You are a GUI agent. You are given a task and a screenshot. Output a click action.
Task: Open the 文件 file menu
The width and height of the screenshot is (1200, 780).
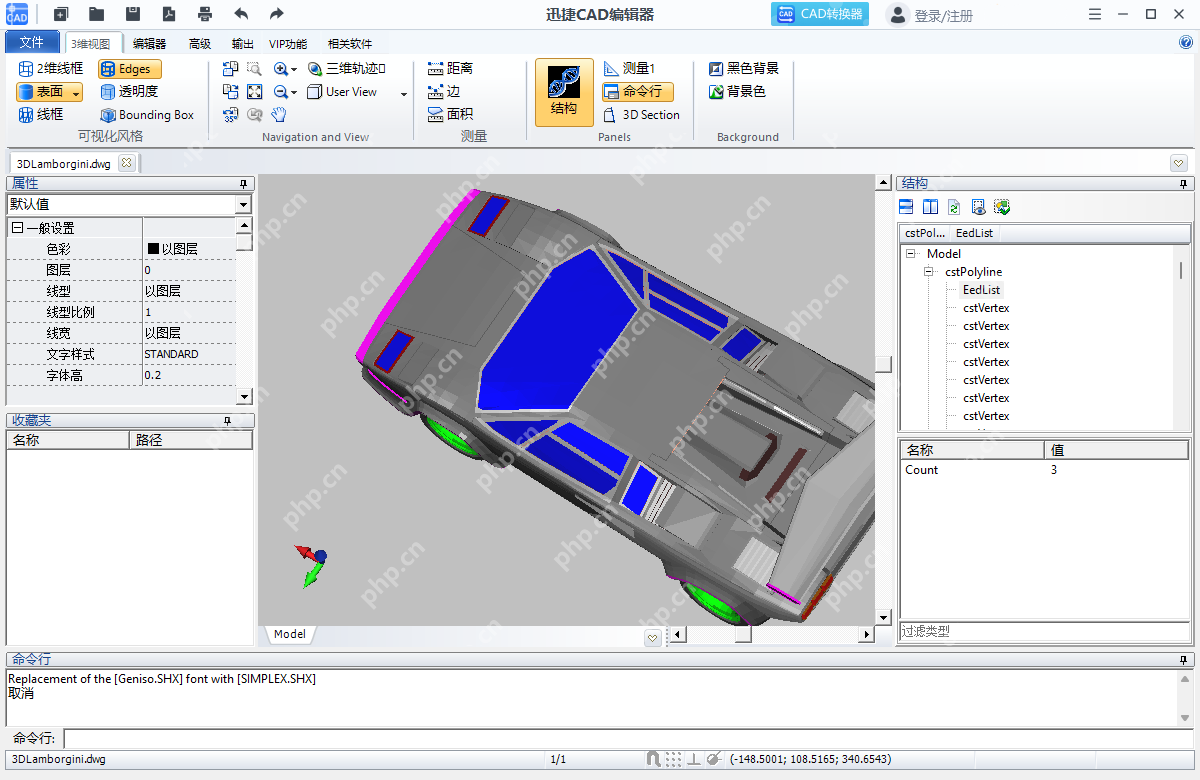(32, 42)
